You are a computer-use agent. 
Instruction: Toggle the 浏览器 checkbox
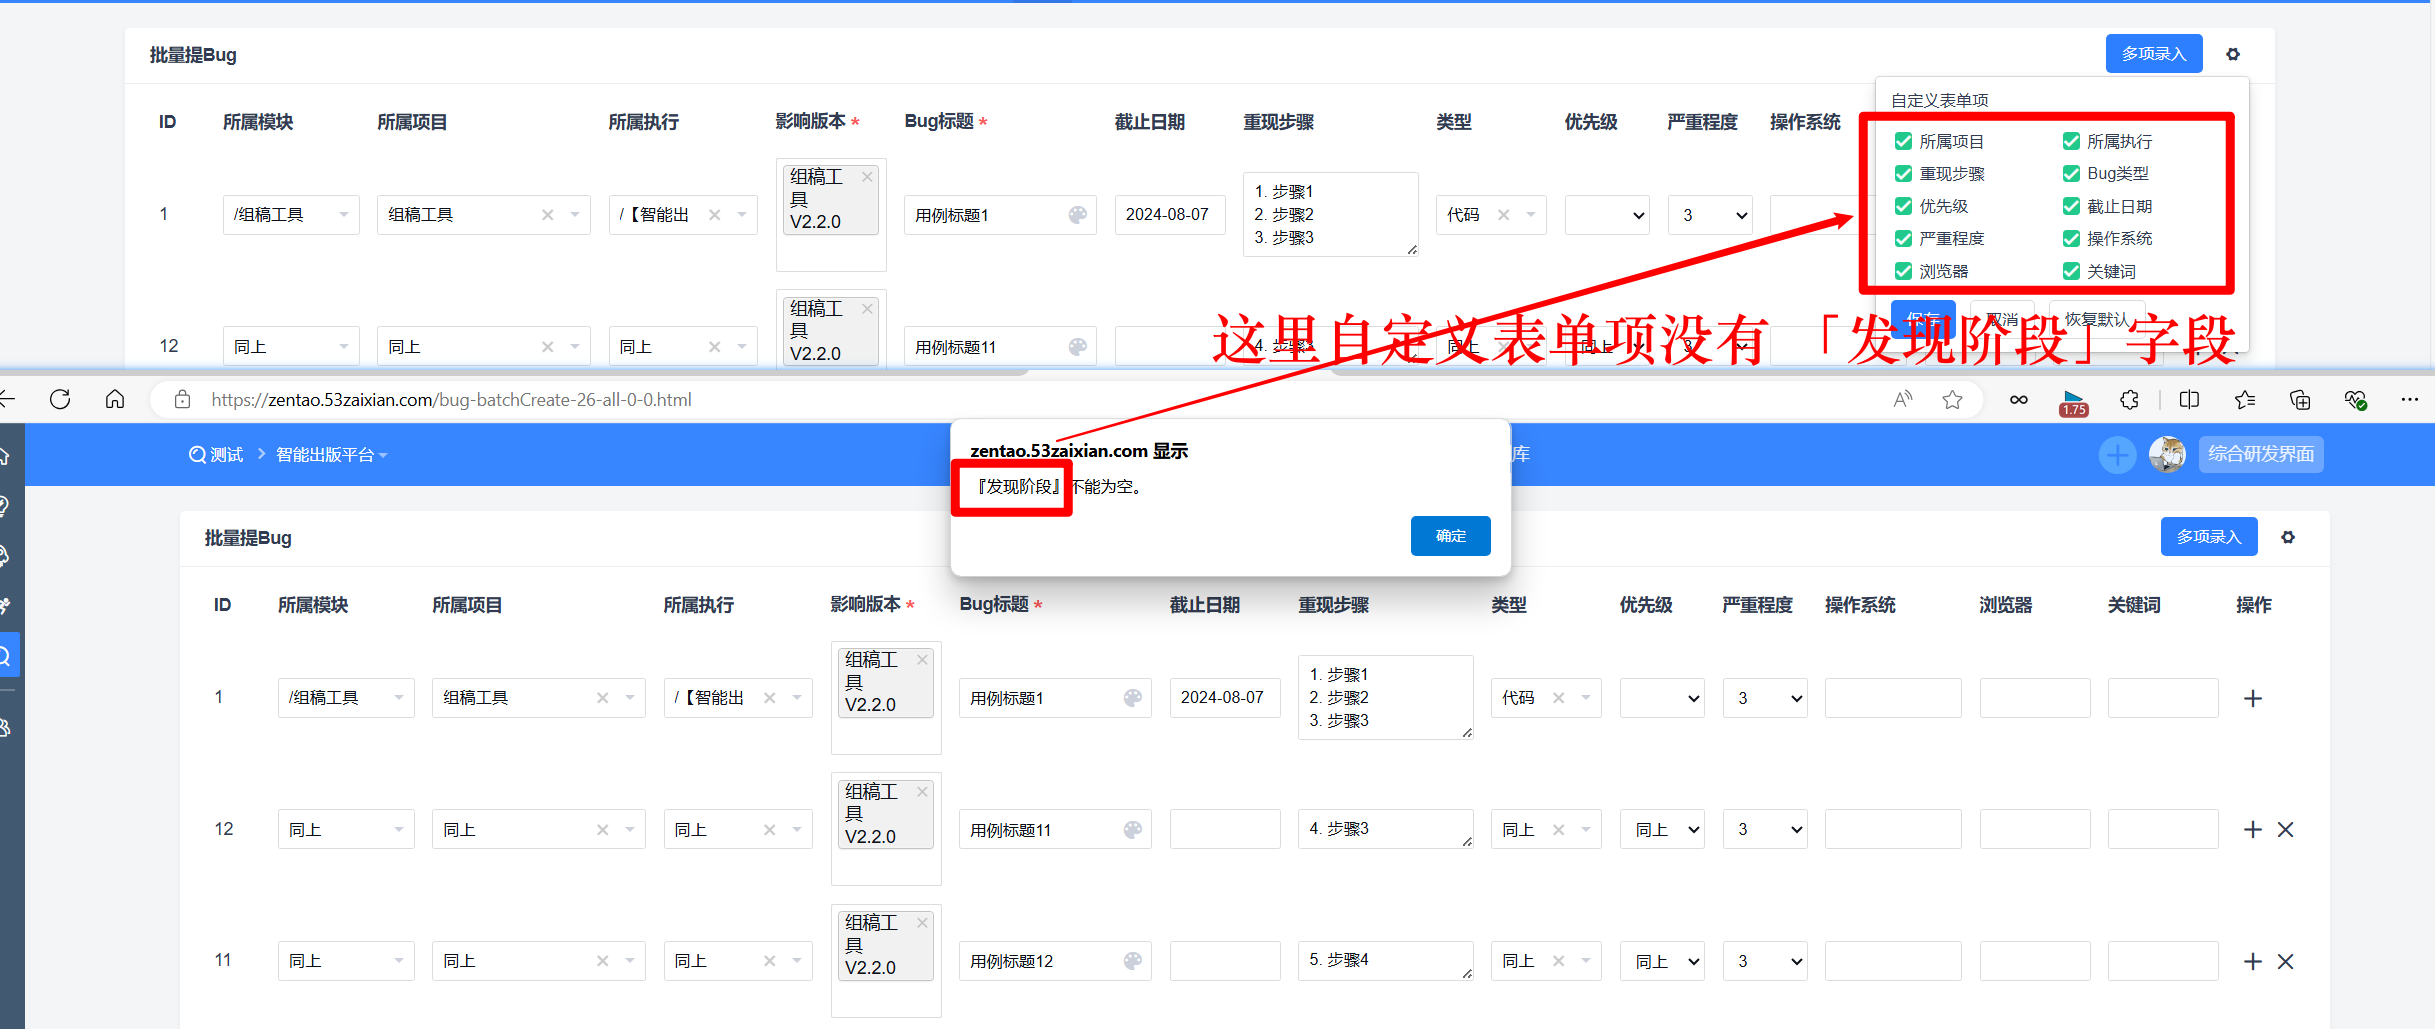(x=1903, y=271)
